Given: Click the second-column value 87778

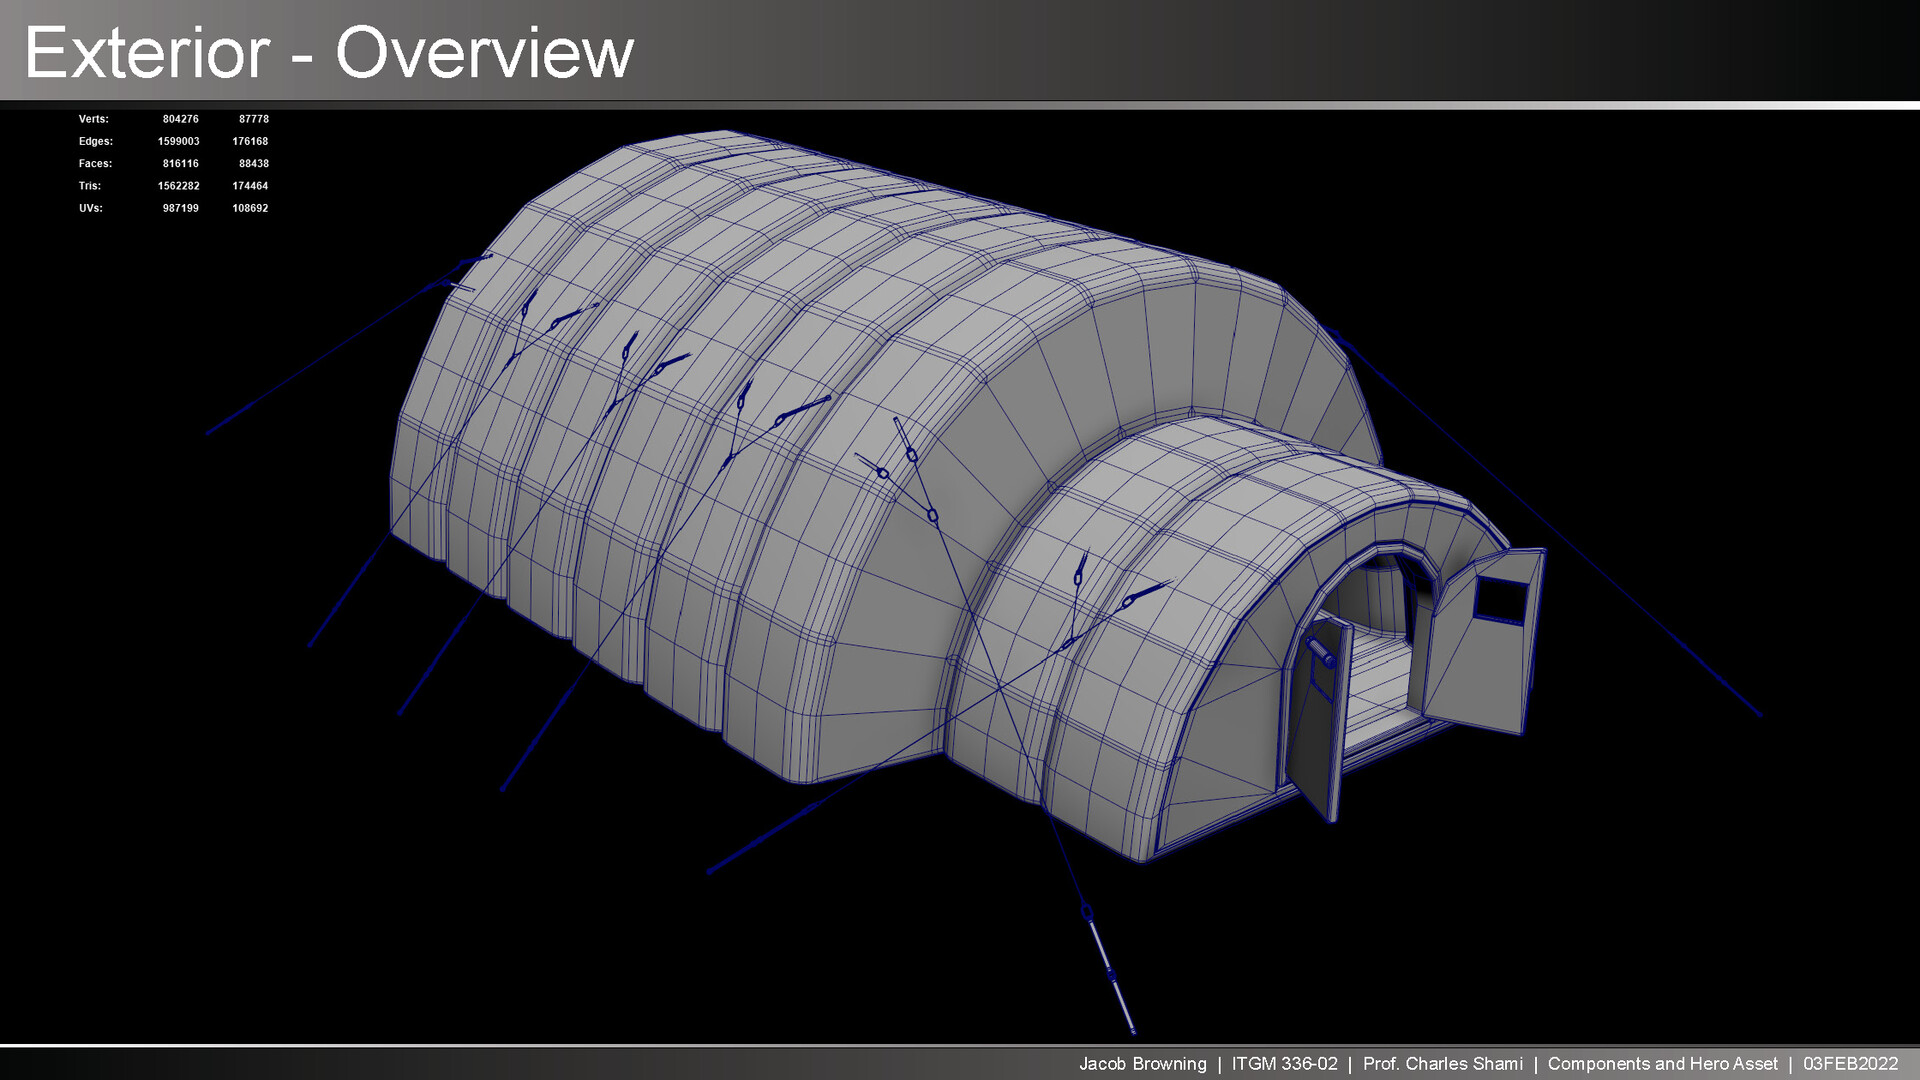Looking at the screenshot, I should click(252, 118).
